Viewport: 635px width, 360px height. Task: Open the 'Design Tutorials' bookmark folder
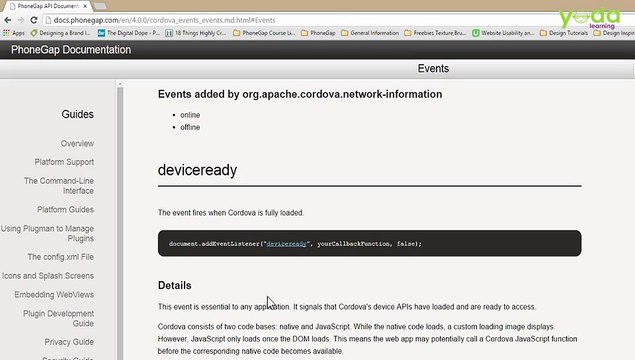pyautogui.click(x=564, y=33)
